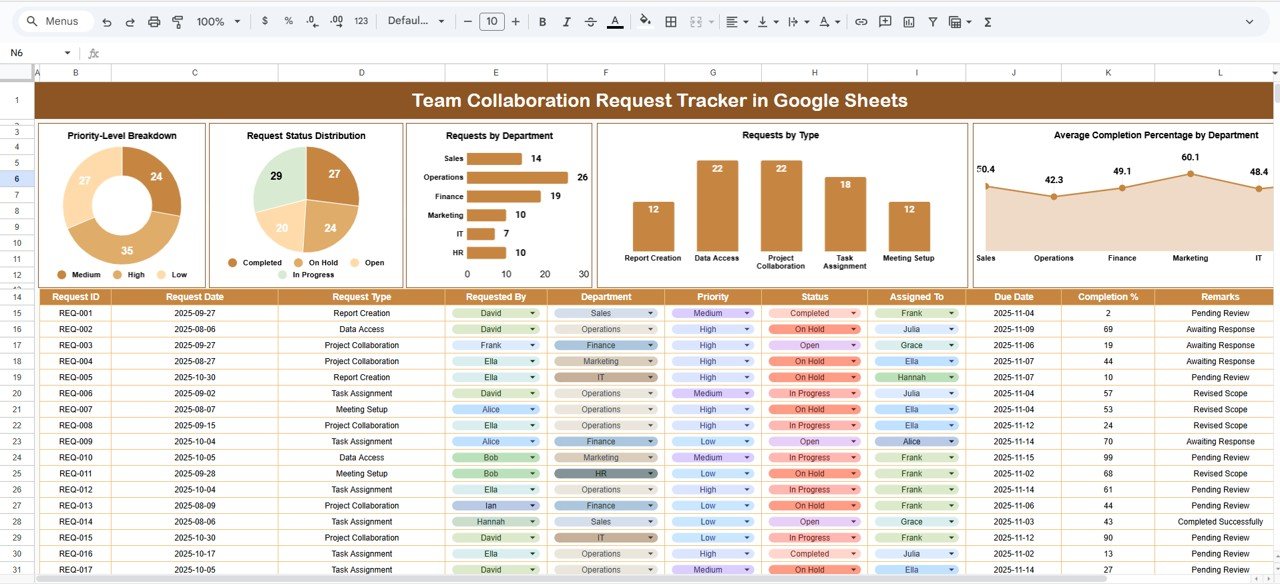Viewport: 1280px width, 584px height.
Task: Expand the Default font dropdown
Action: point(416,21)
